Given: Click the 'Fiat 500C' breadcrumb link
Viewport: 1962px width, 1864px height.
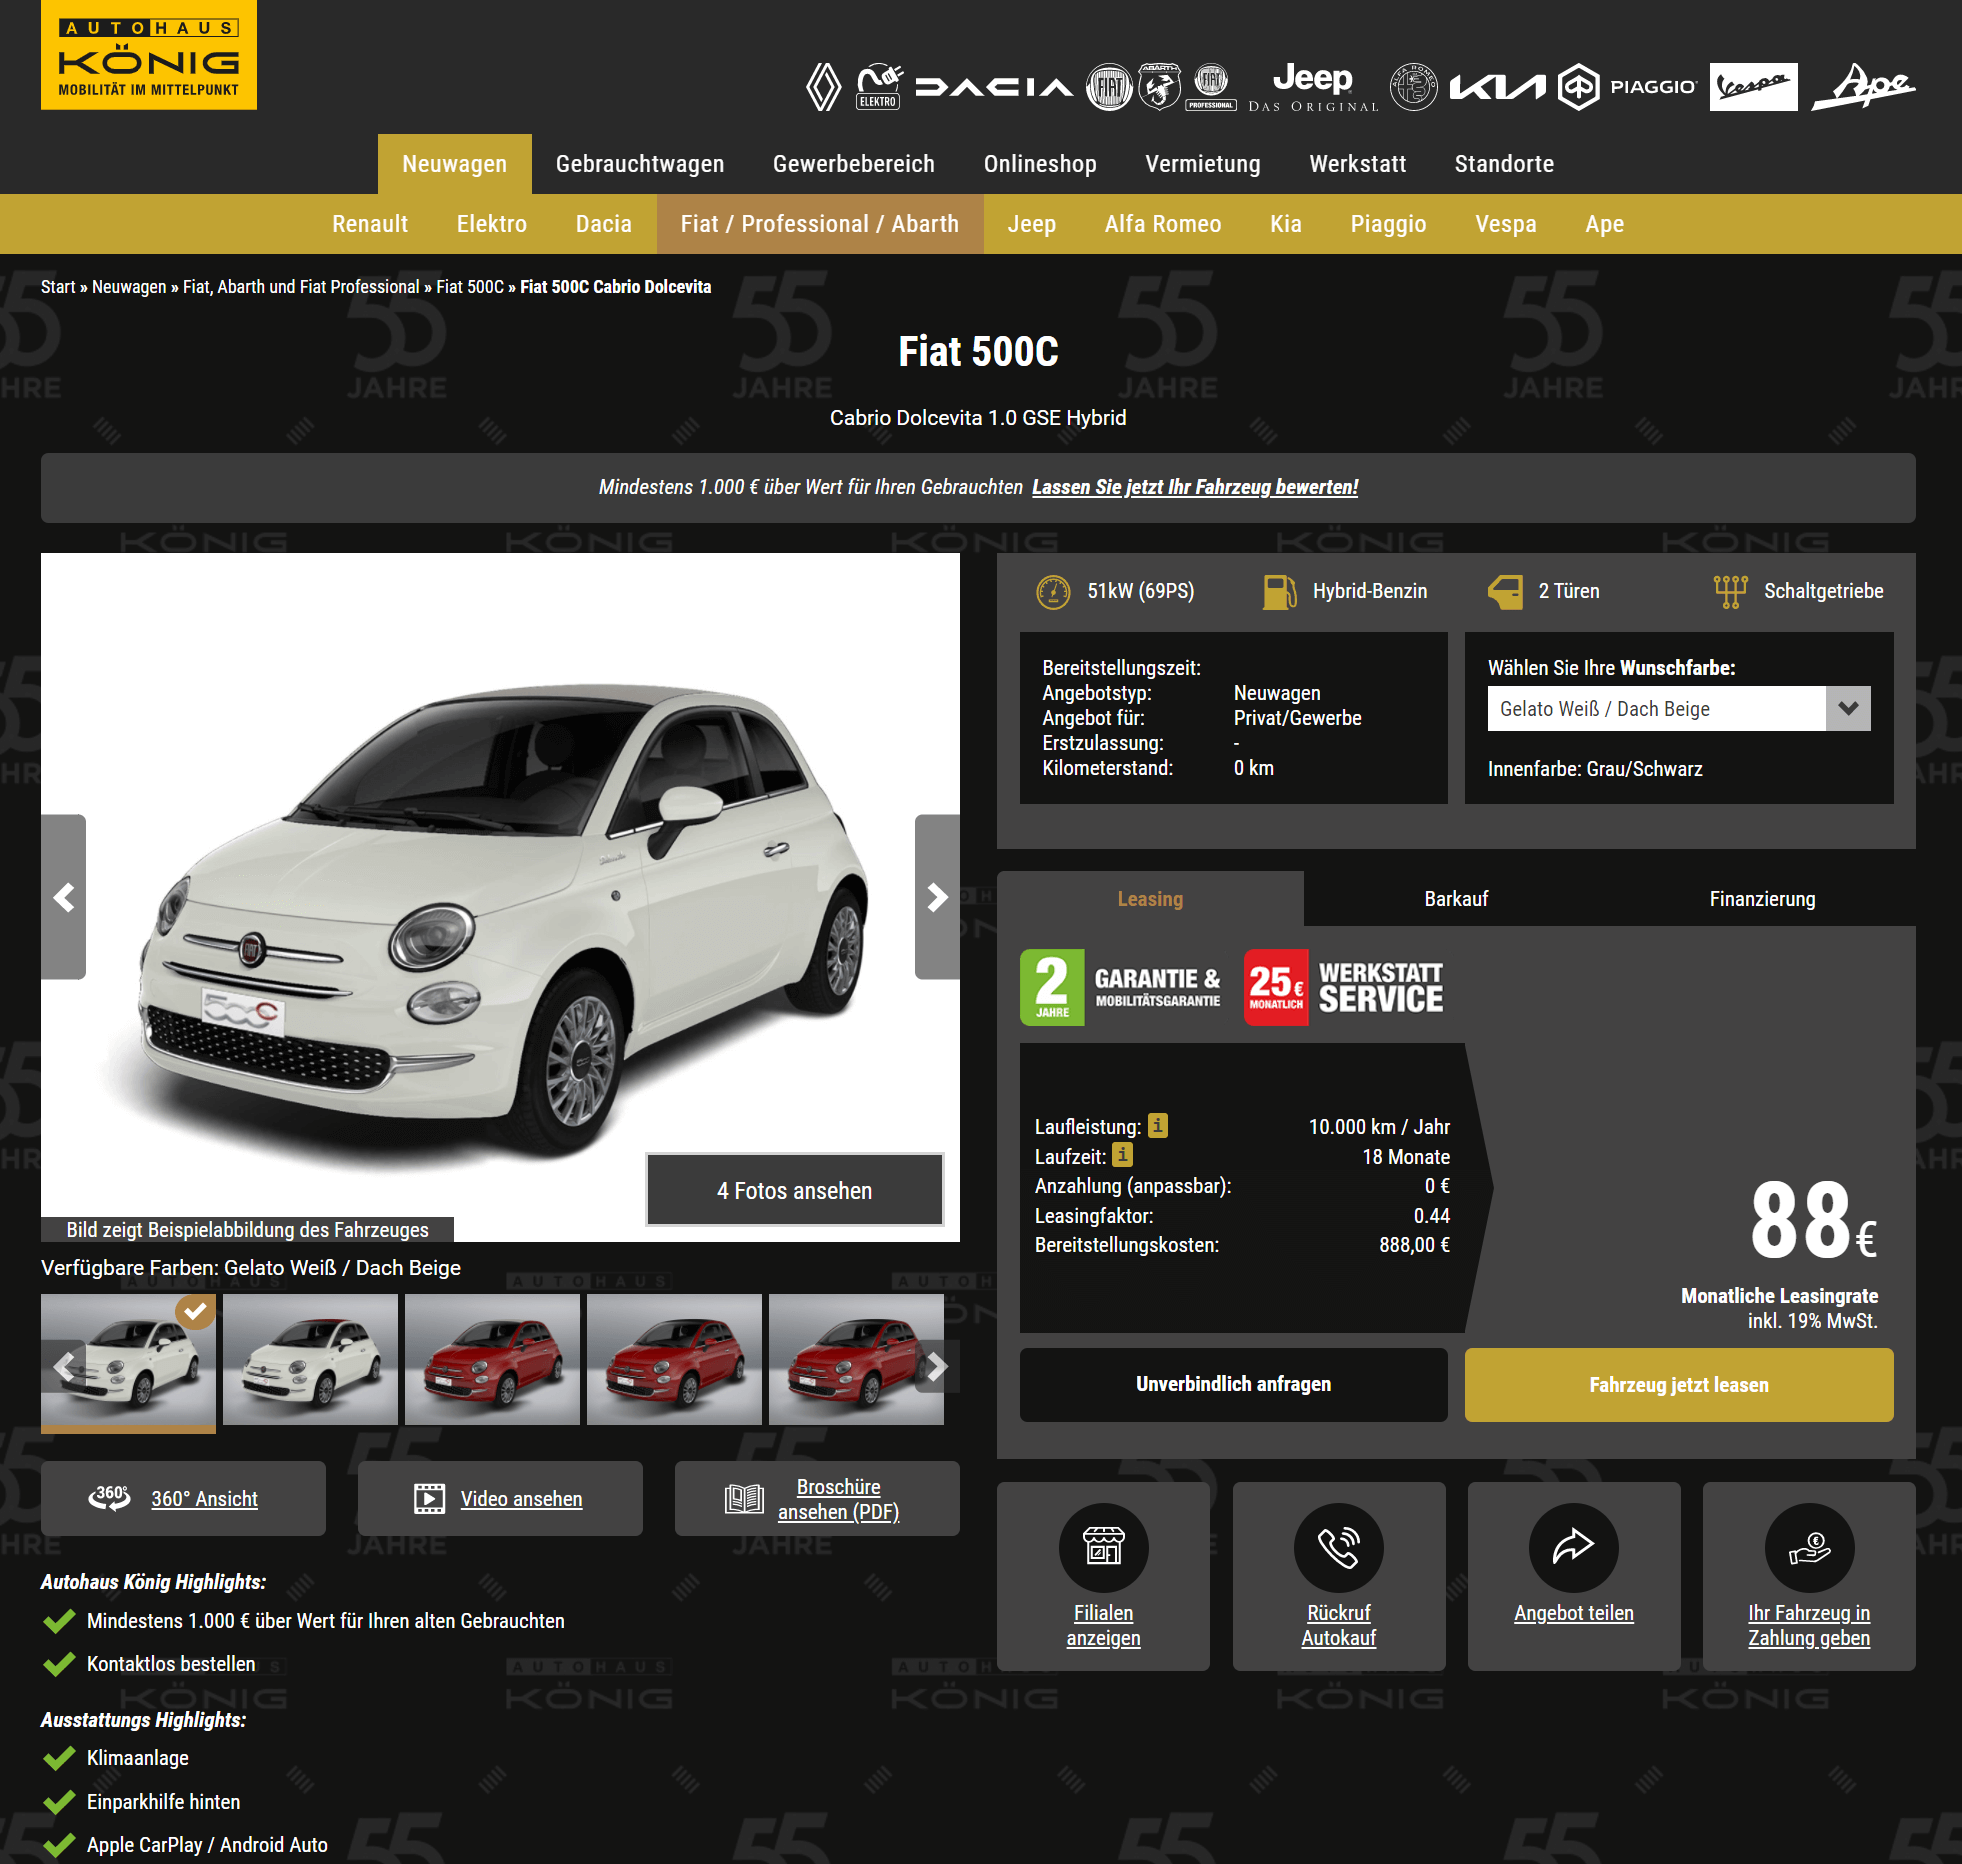Looking at the screenshot, I should 470,287.
